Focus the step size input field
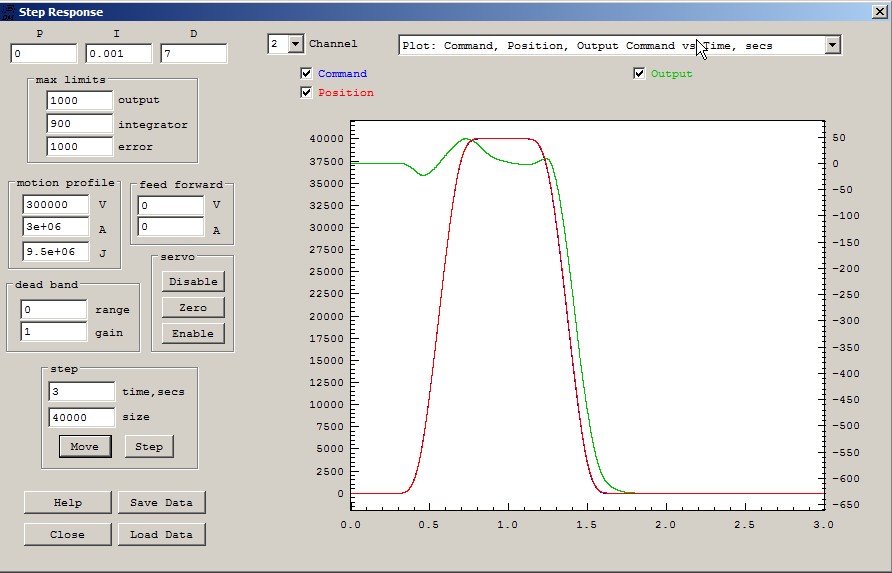892x573 pixels. 81,417
